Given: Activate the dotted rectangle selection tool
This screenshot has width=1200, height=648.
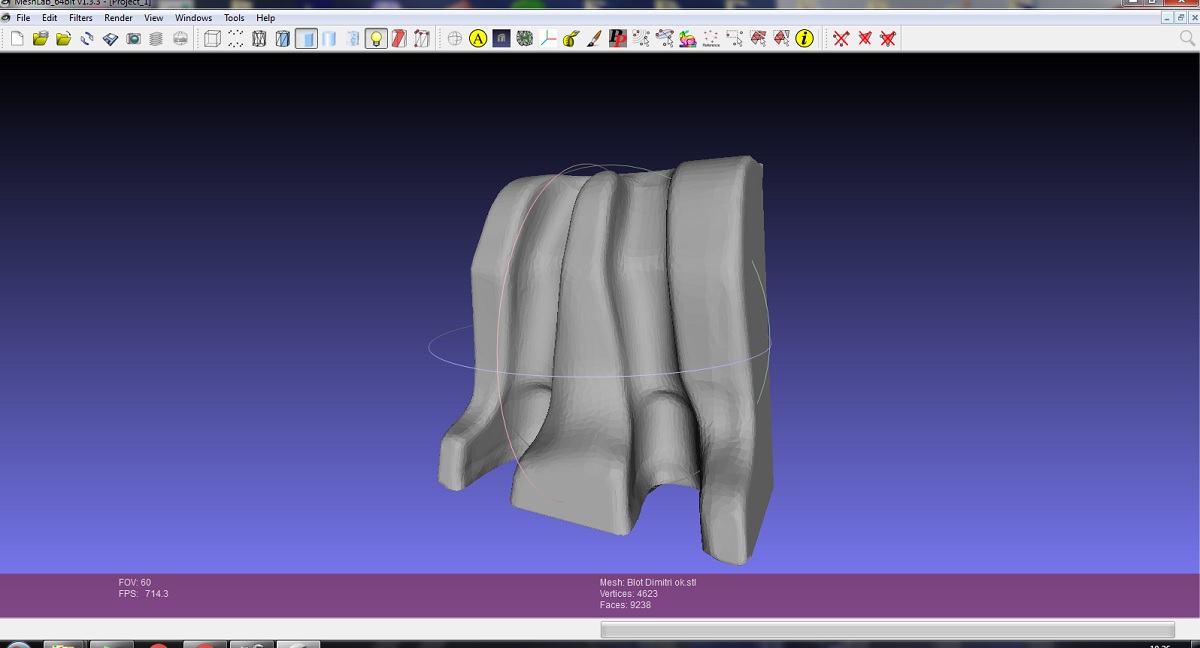Looking at the screenshot, I should point(735,39).
